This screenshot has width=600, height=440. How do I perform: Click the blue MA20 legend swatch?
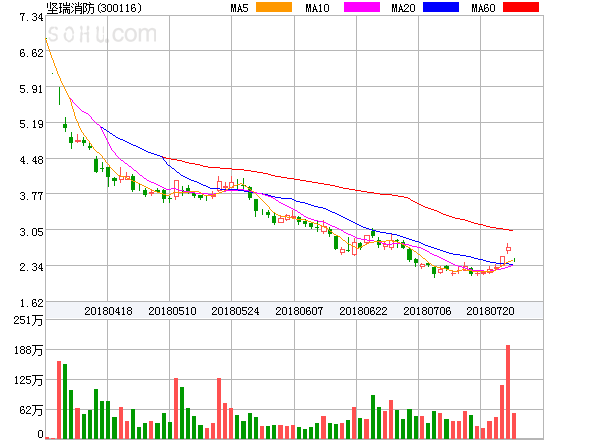pos(441,7)
